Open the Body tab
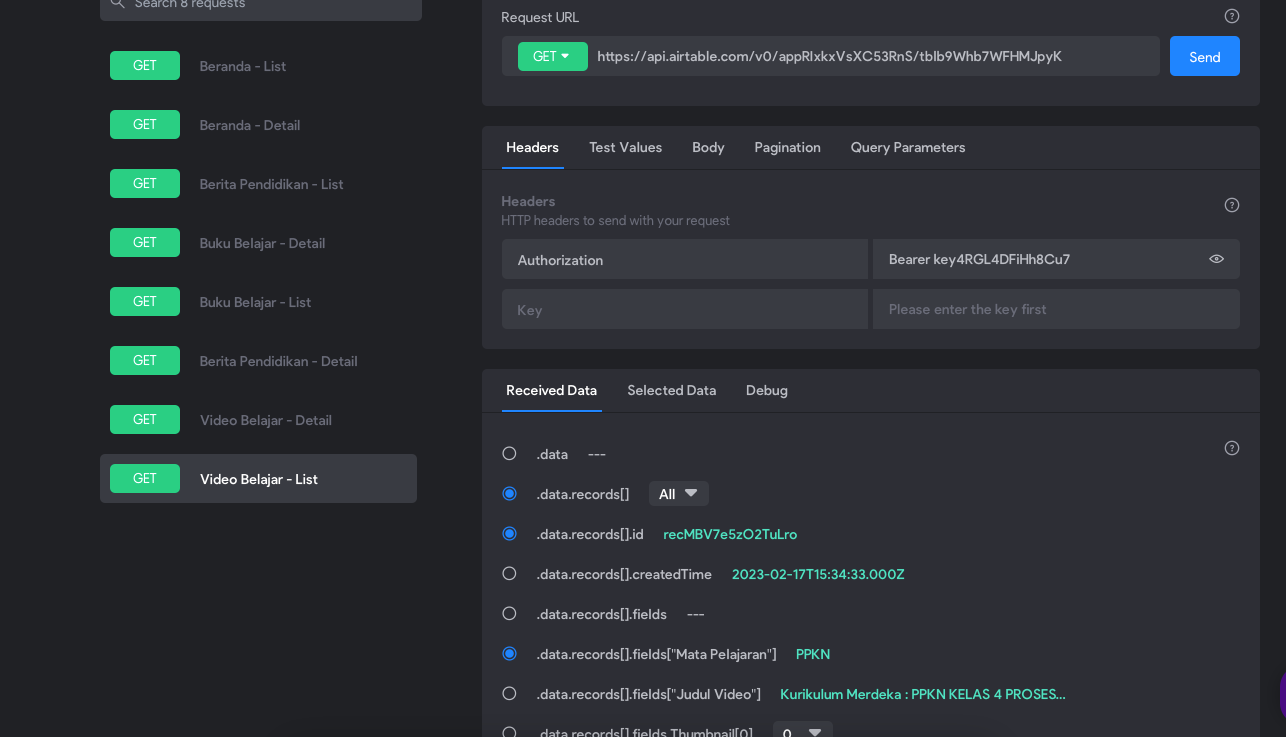The height and width of the screenshot is (737, 1286). click(708, 147)
